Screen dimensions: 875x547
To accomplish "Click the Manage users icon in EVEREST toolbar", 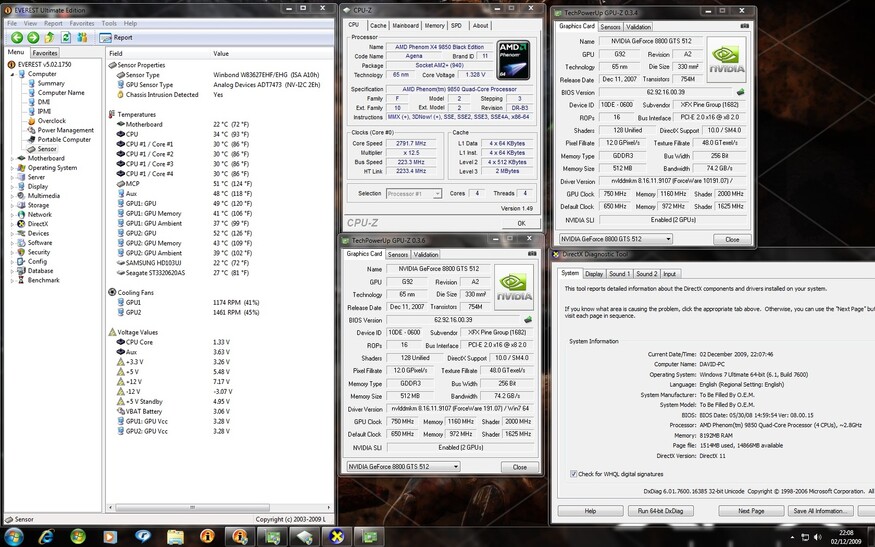I will [x=82, y=37].
